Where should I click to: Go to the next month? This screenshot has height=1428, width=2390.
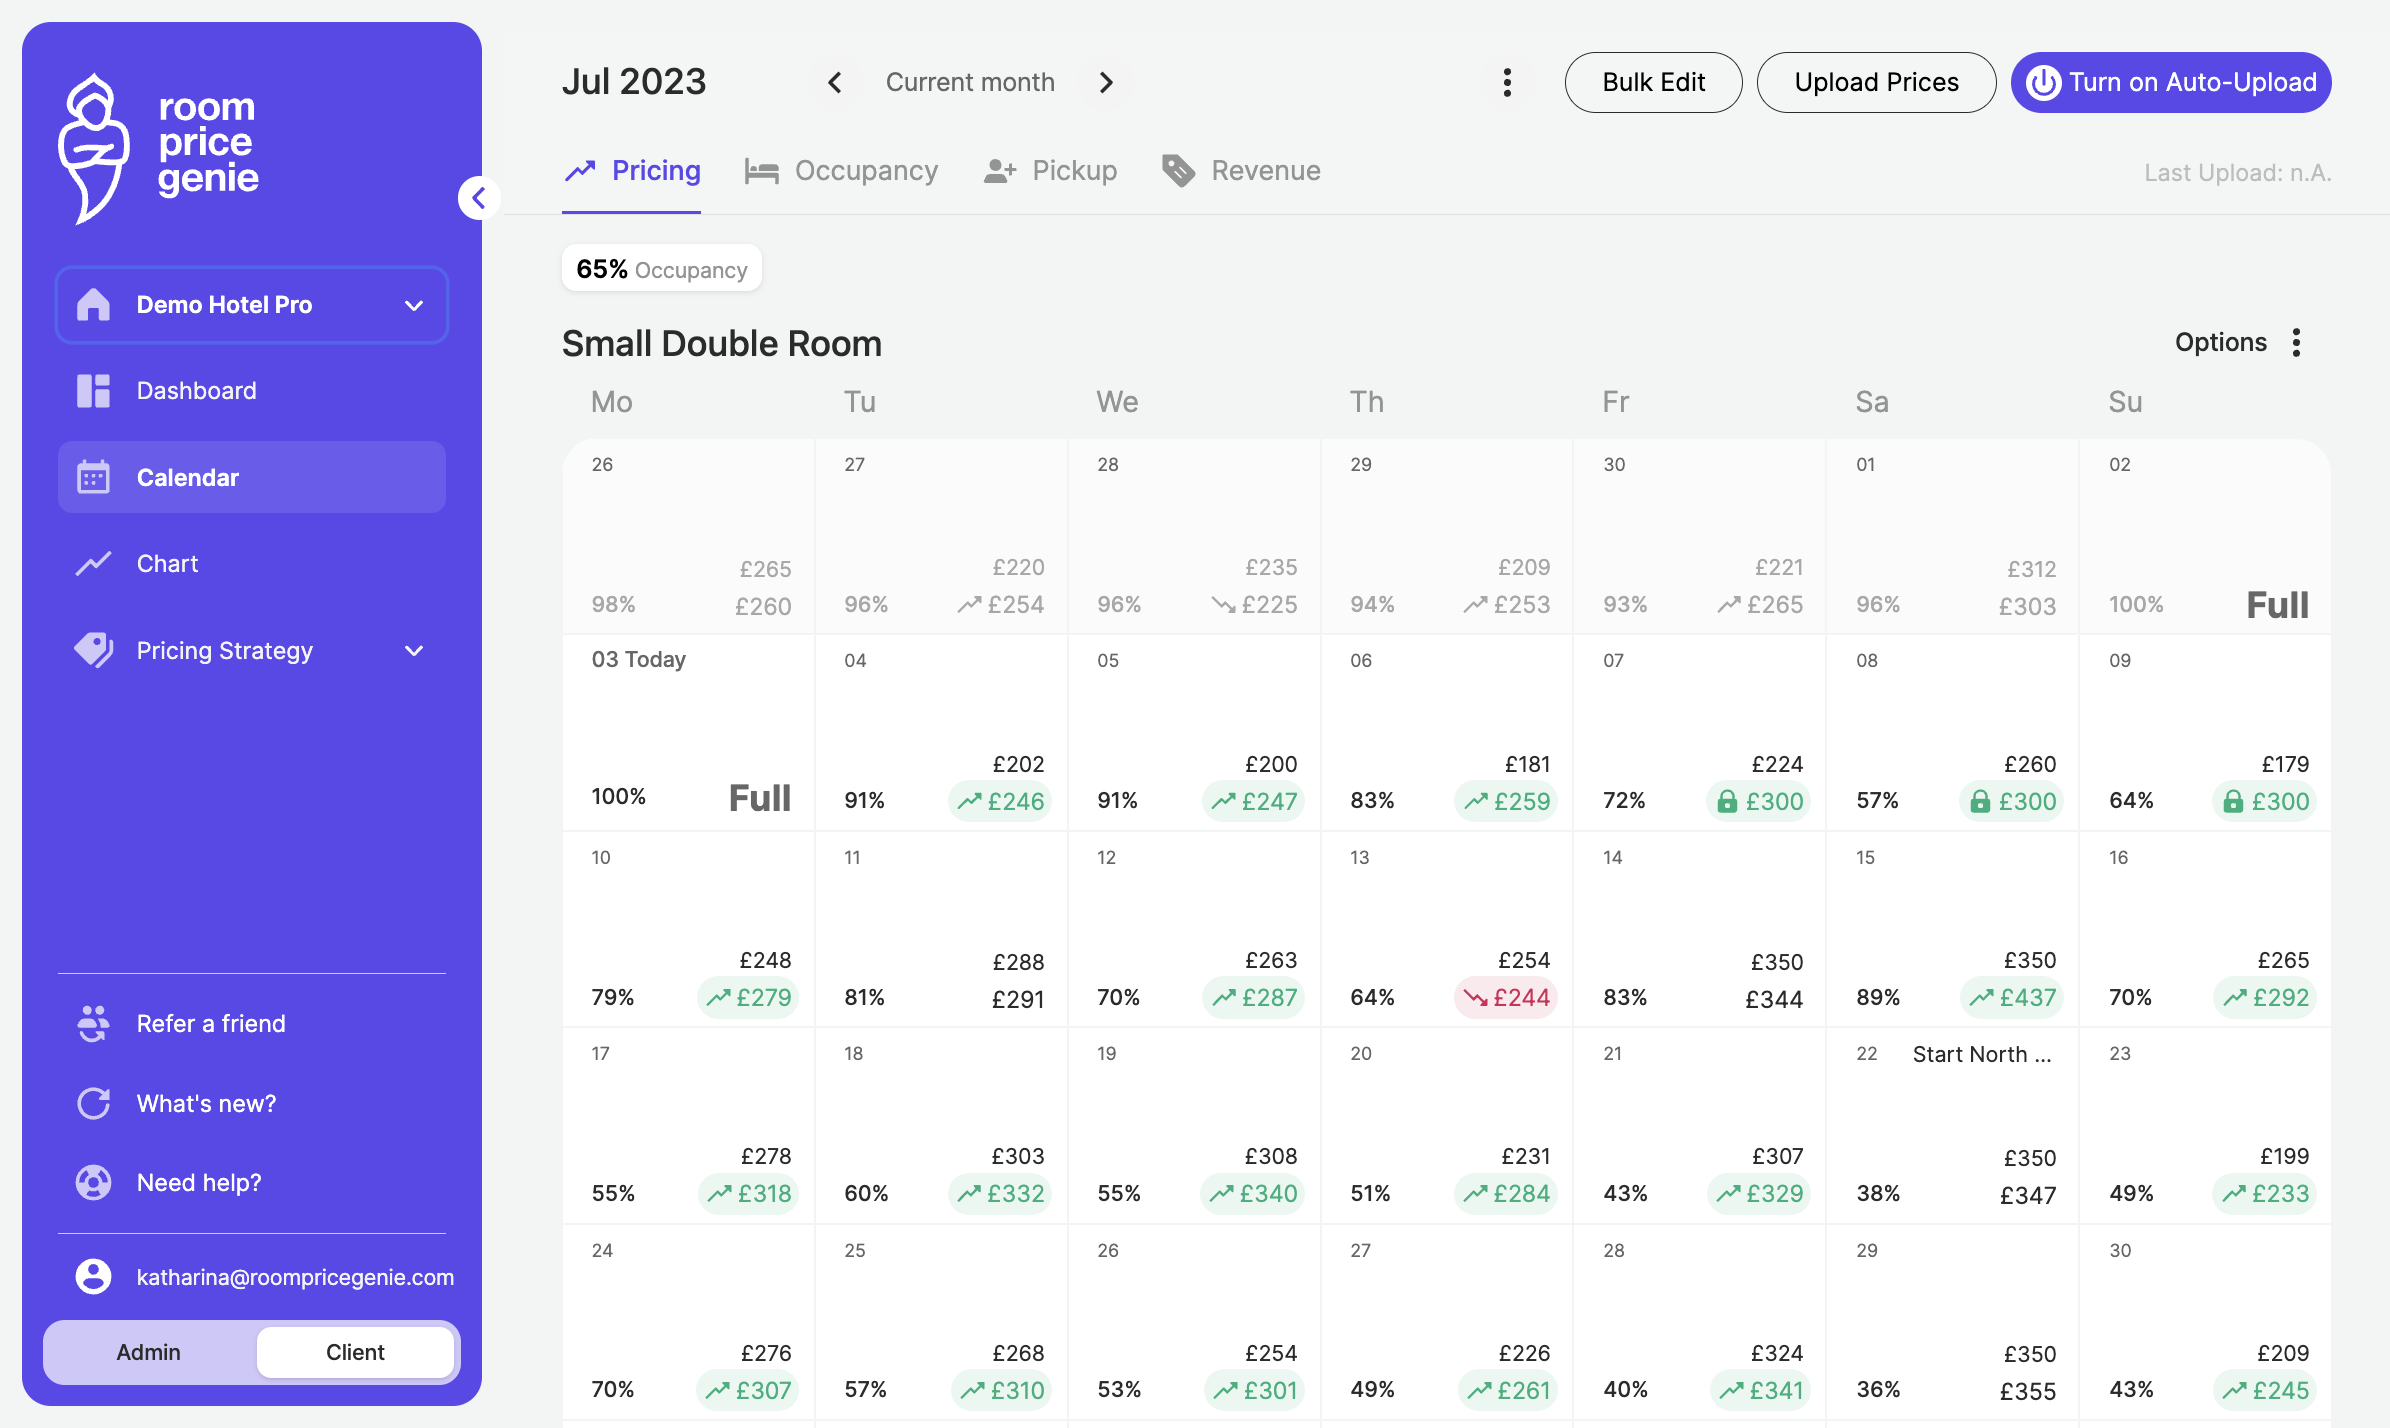1106,83
